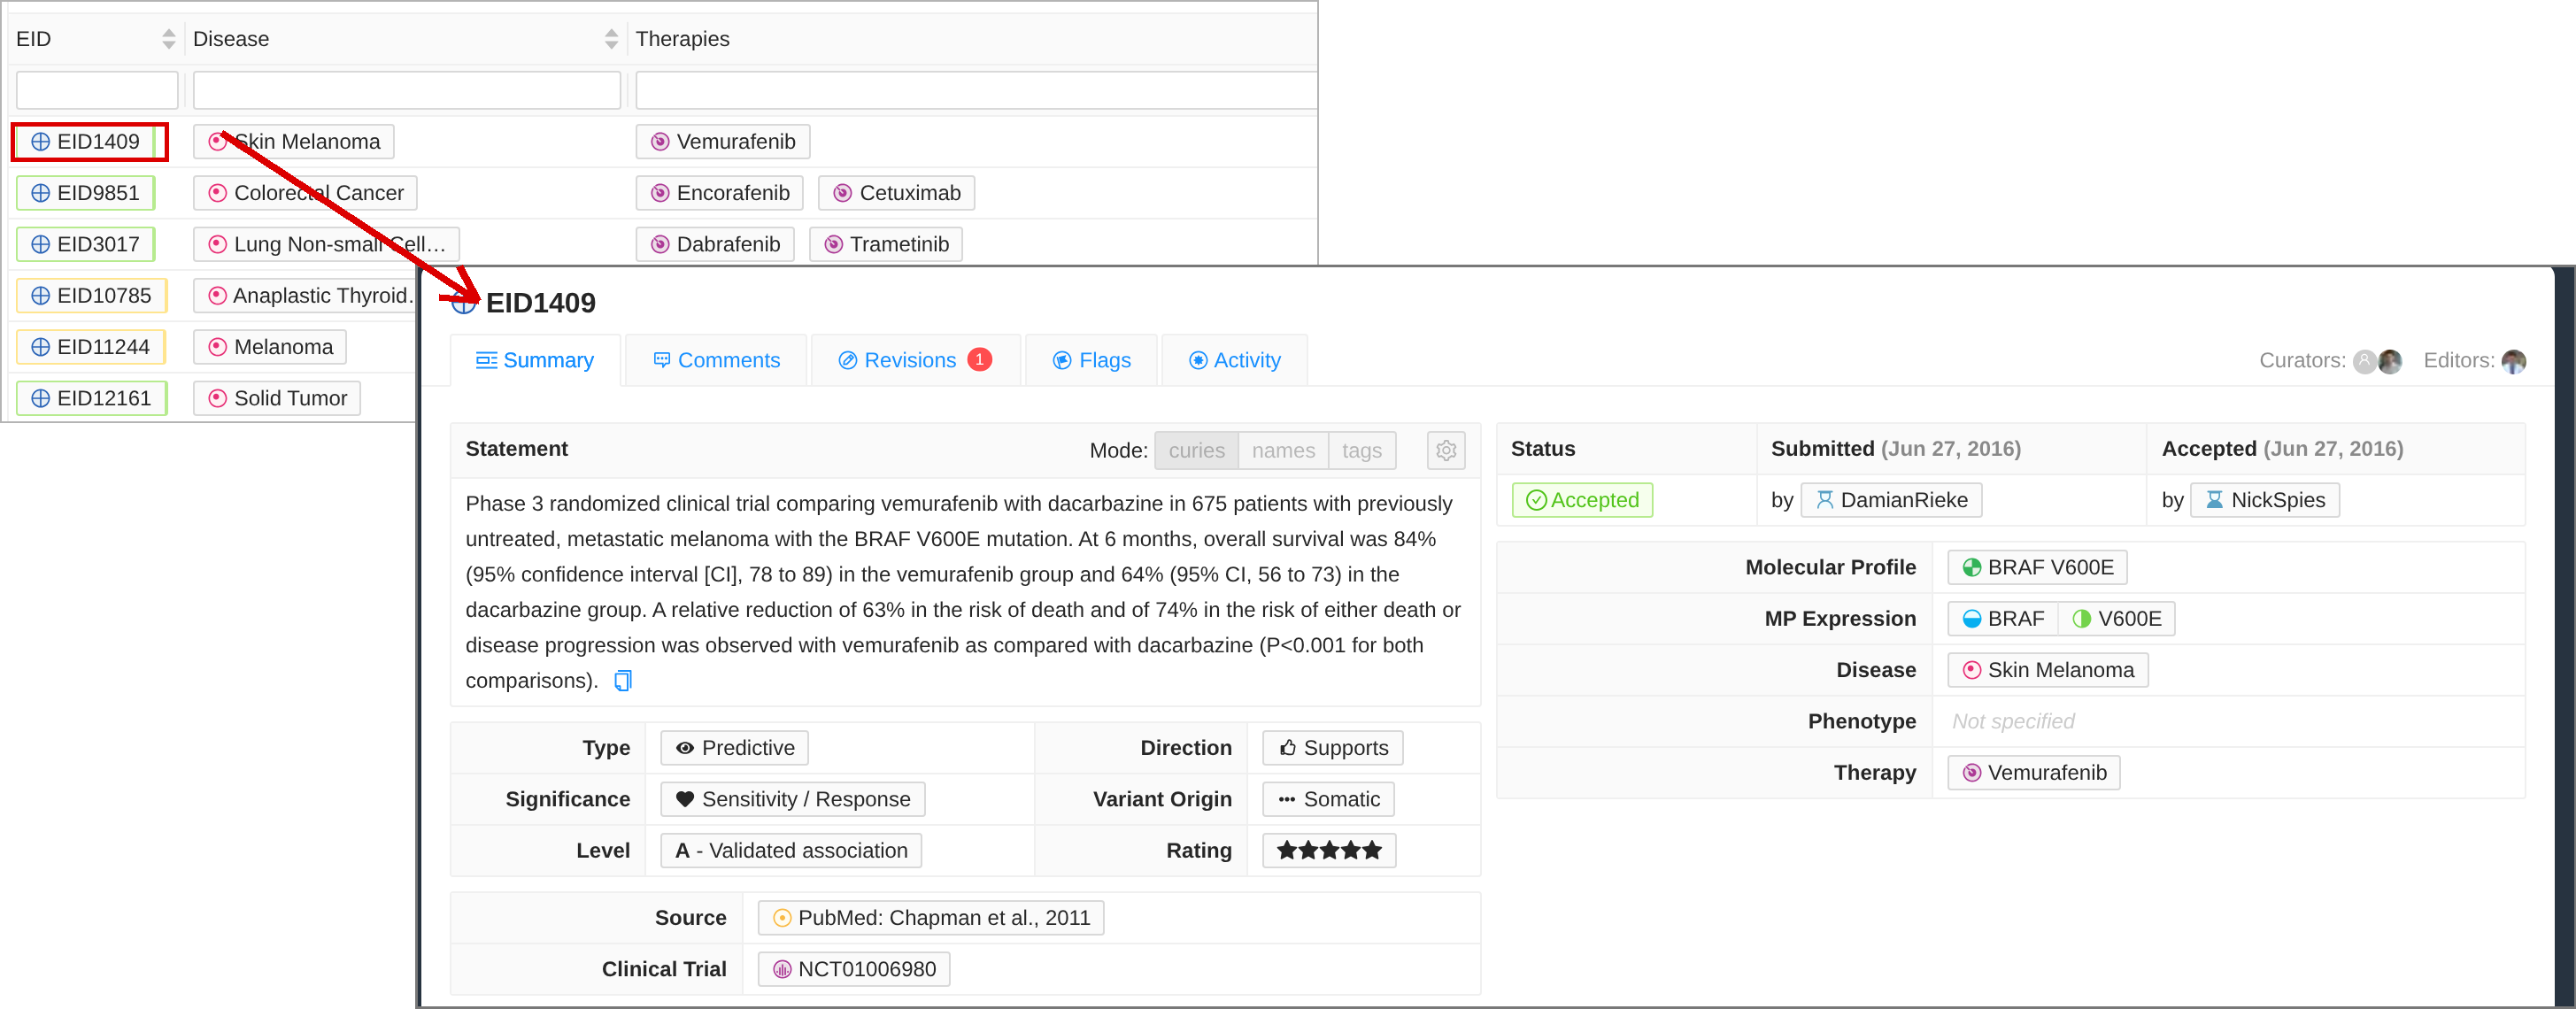Image resolution: width=2576 pixels, height=1009 pixels.
Task: Switch to the Flags tab
Action: (x=1091, y=360)
